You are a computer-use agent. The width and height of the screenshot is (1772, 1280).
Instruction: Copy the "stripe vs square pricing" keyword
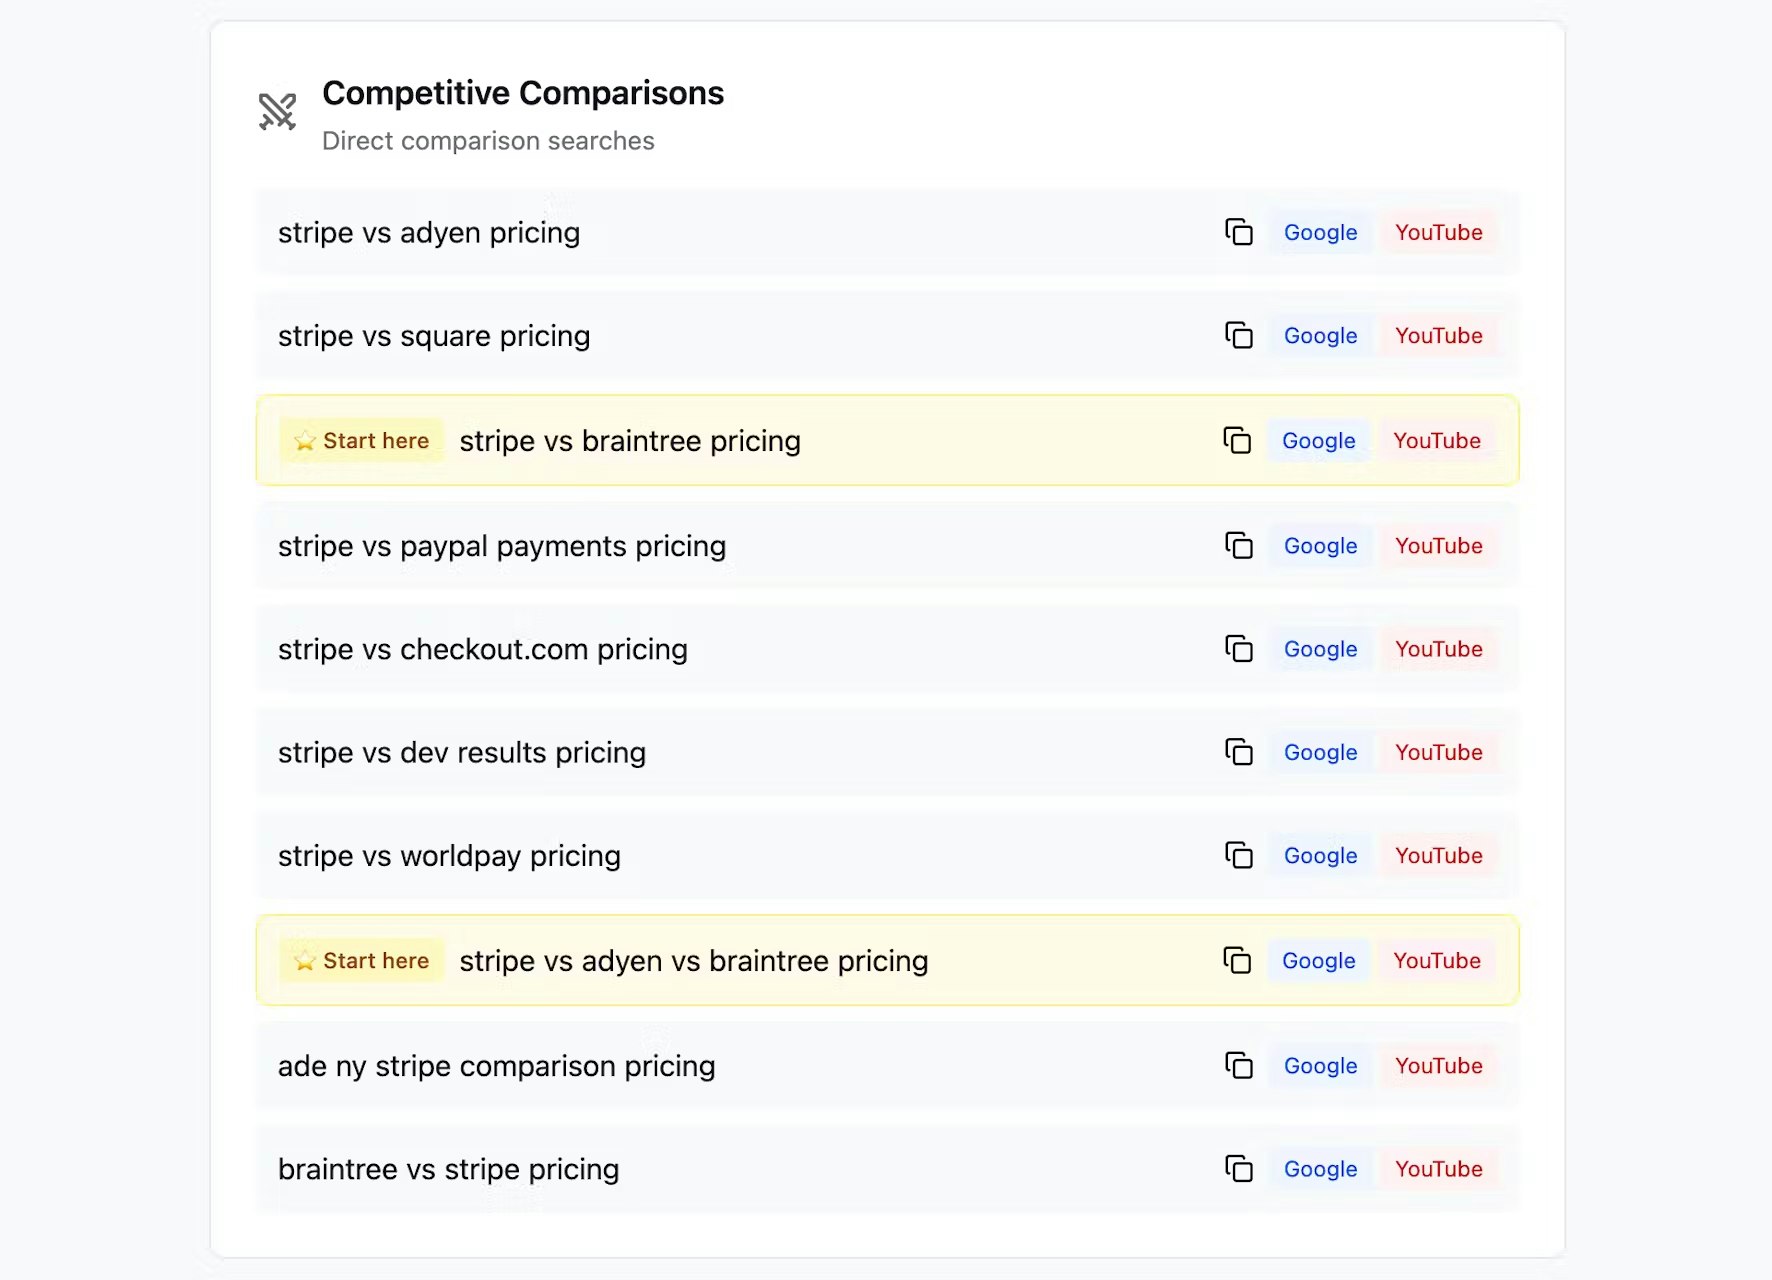1239,336
